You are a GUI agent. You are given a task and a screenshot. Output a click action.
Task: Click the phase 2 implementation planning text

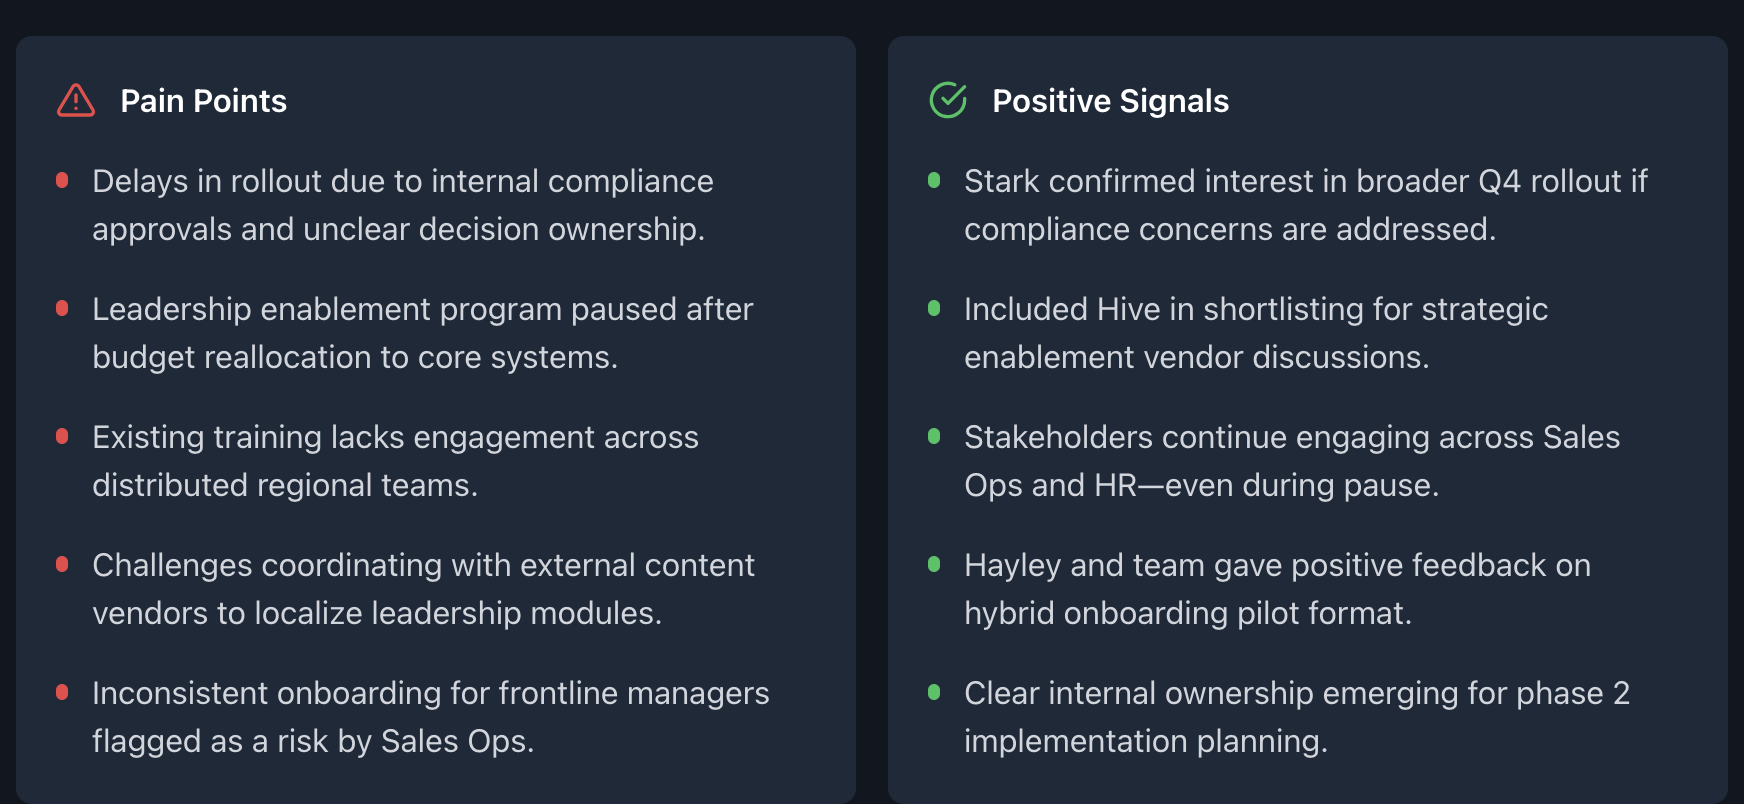(x=1297, y=717)
